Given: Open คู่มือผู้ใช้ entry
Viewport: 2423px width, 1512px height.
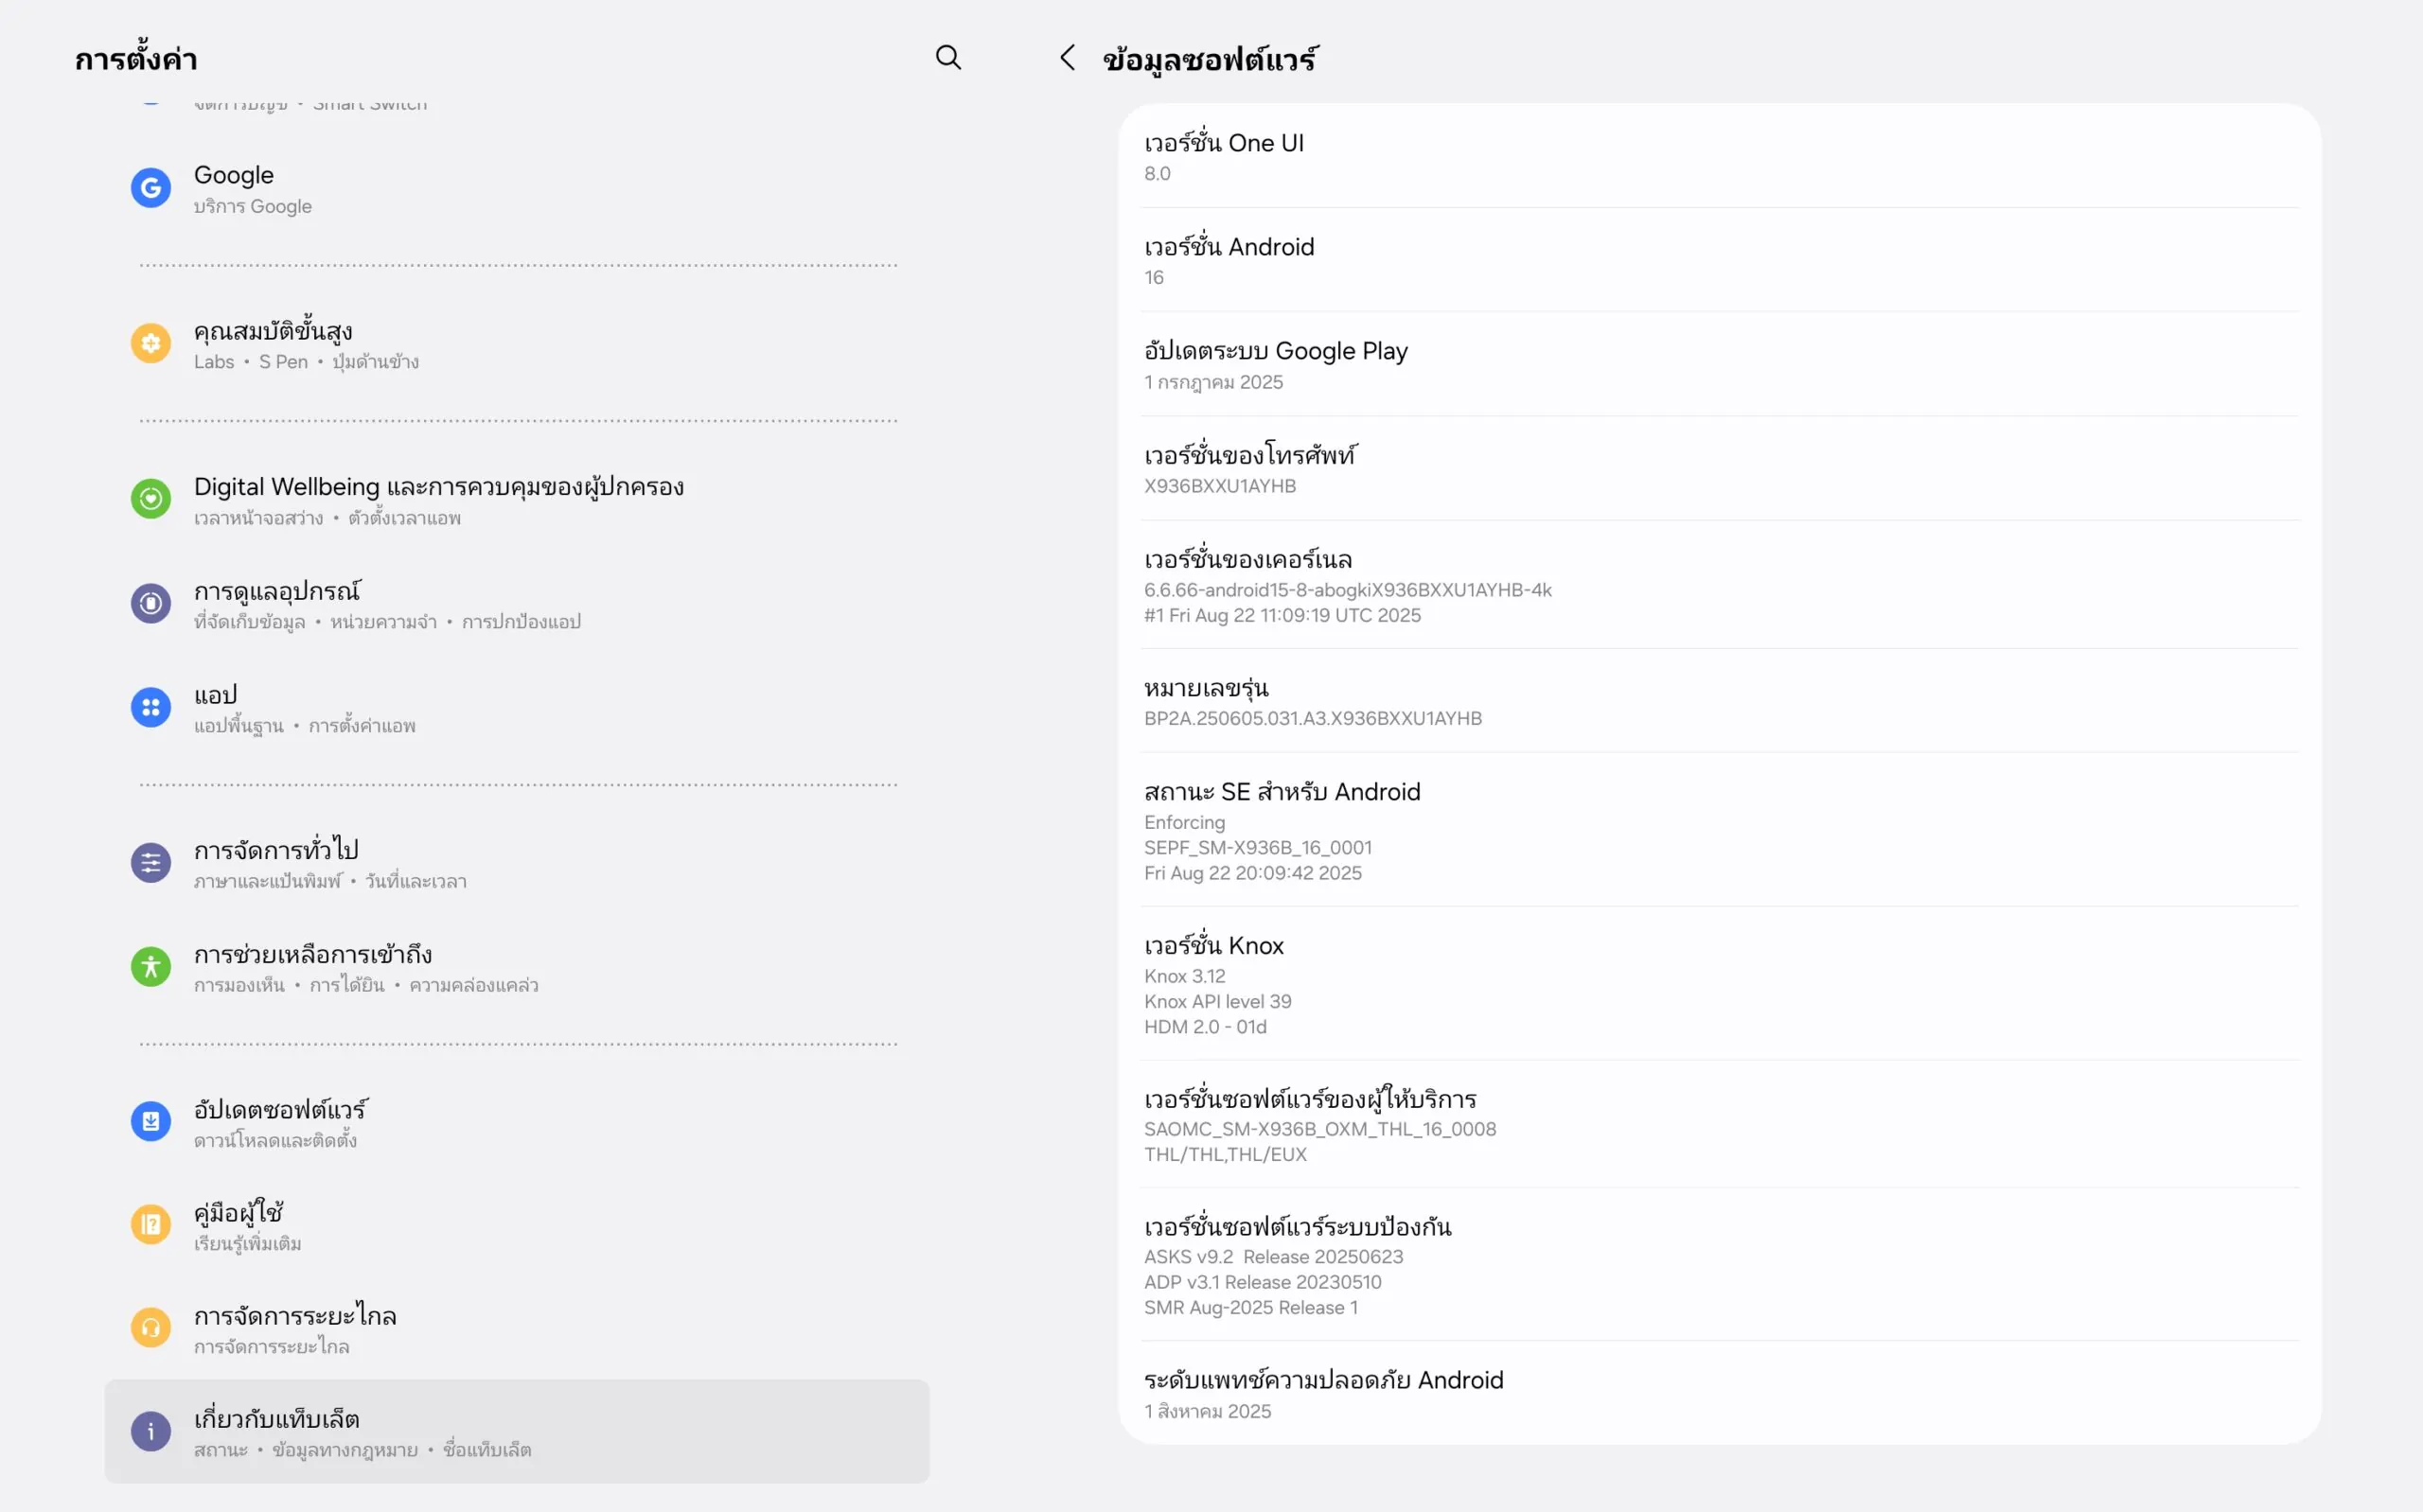Looking at the screenshot, I should pos(517,1225).
